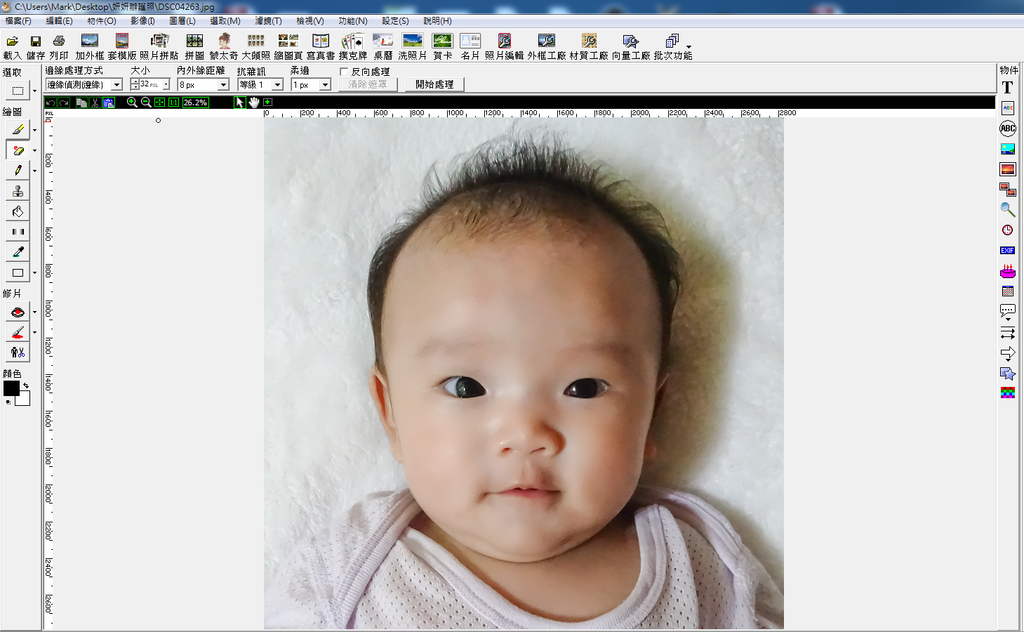Open the 圖層(L) menu
Screen dimensions: 1024x632
tap(182, 21)
